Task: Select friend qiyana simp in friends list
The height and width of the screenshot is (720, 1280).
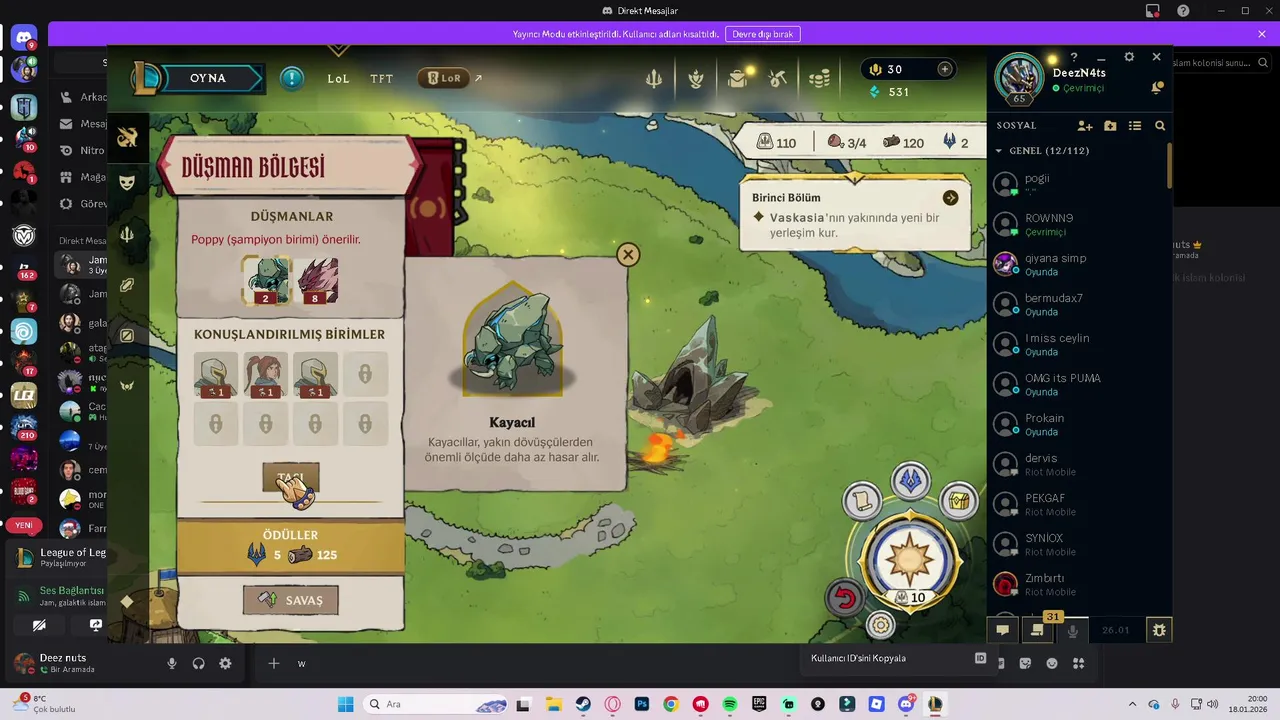Action: [1078, 264]
